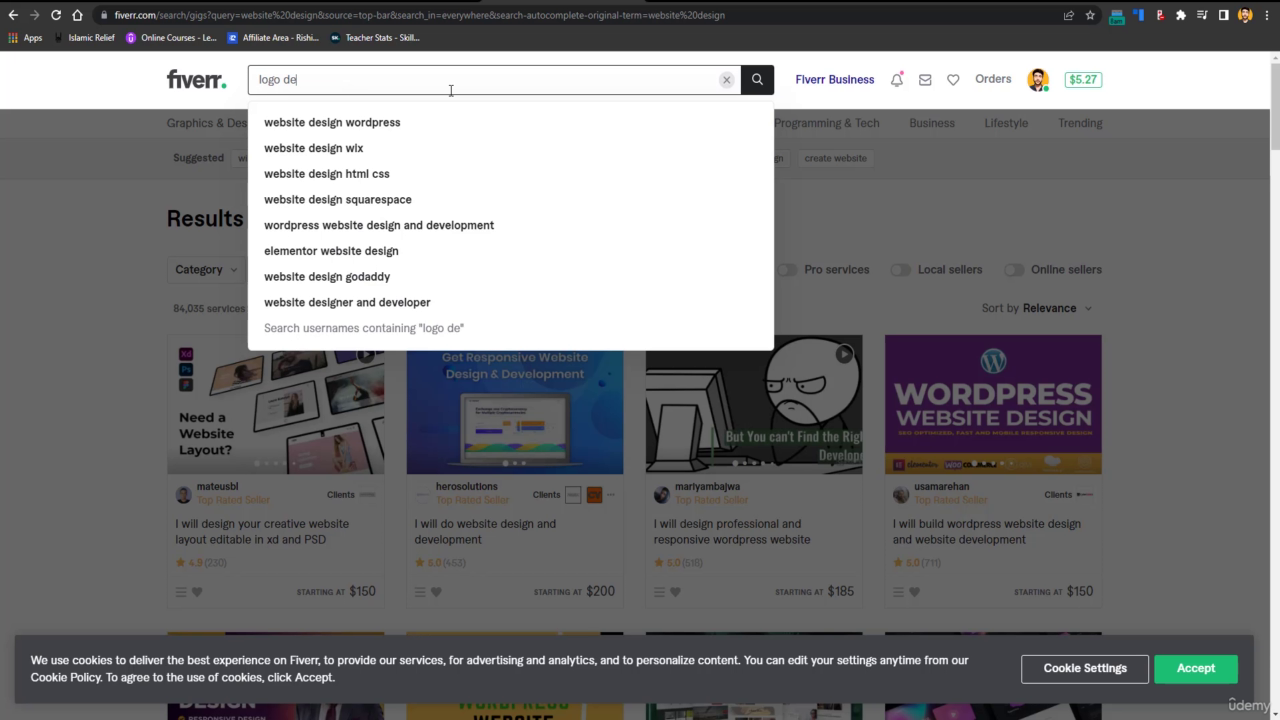
Task: Open seller usamarehan's profile
Action: tap(941, 487)
